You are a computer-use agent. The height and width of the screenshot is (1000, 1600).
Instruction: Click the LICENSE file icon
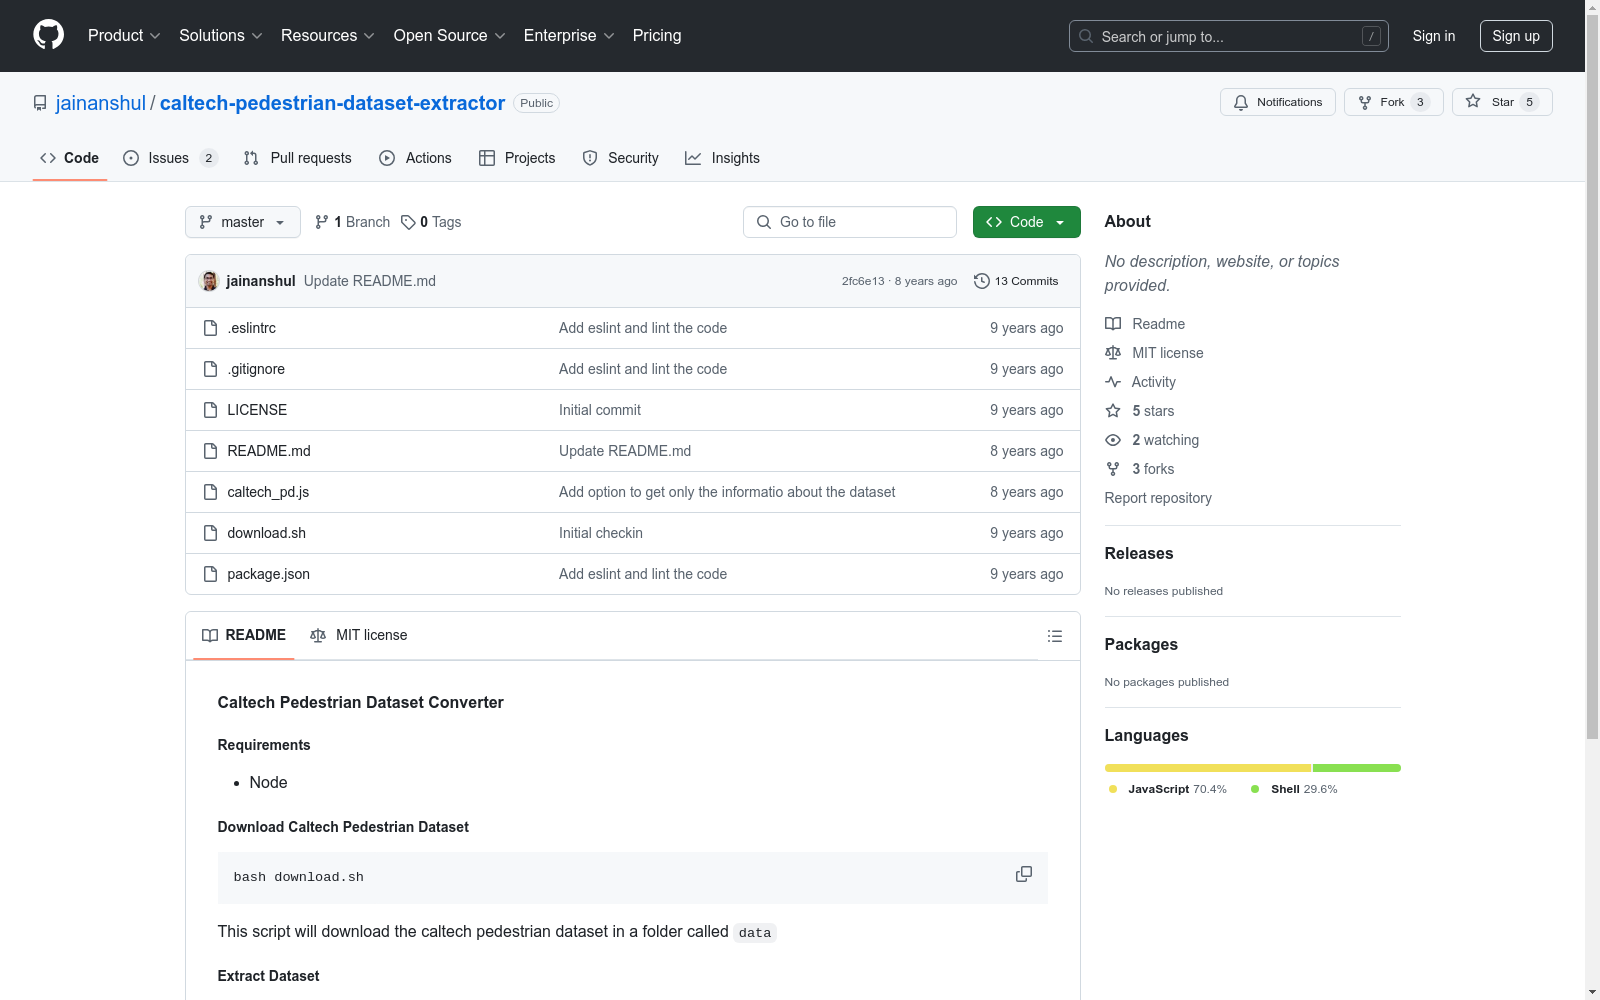[210, 410]
